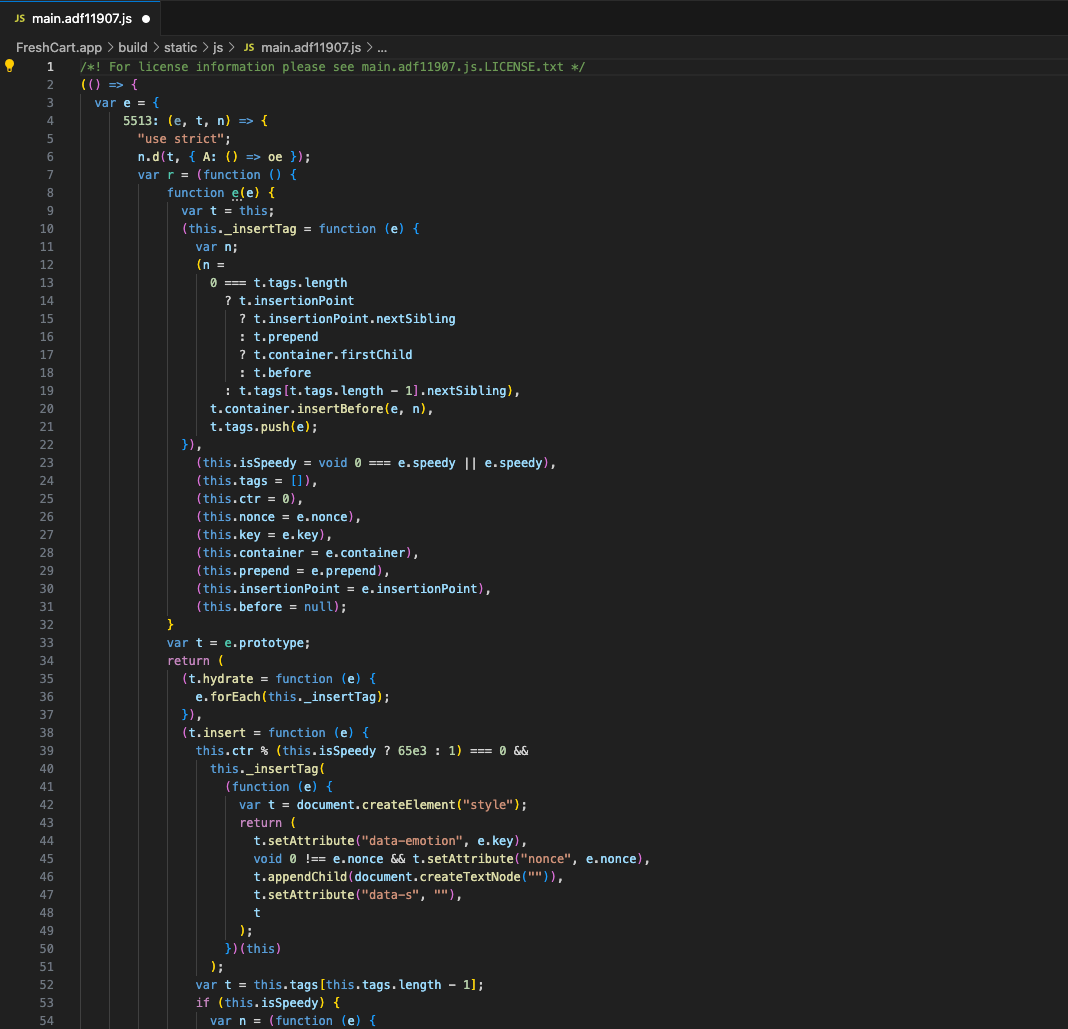Click "this._insertTag" on line 10

(x=242, y=229)
